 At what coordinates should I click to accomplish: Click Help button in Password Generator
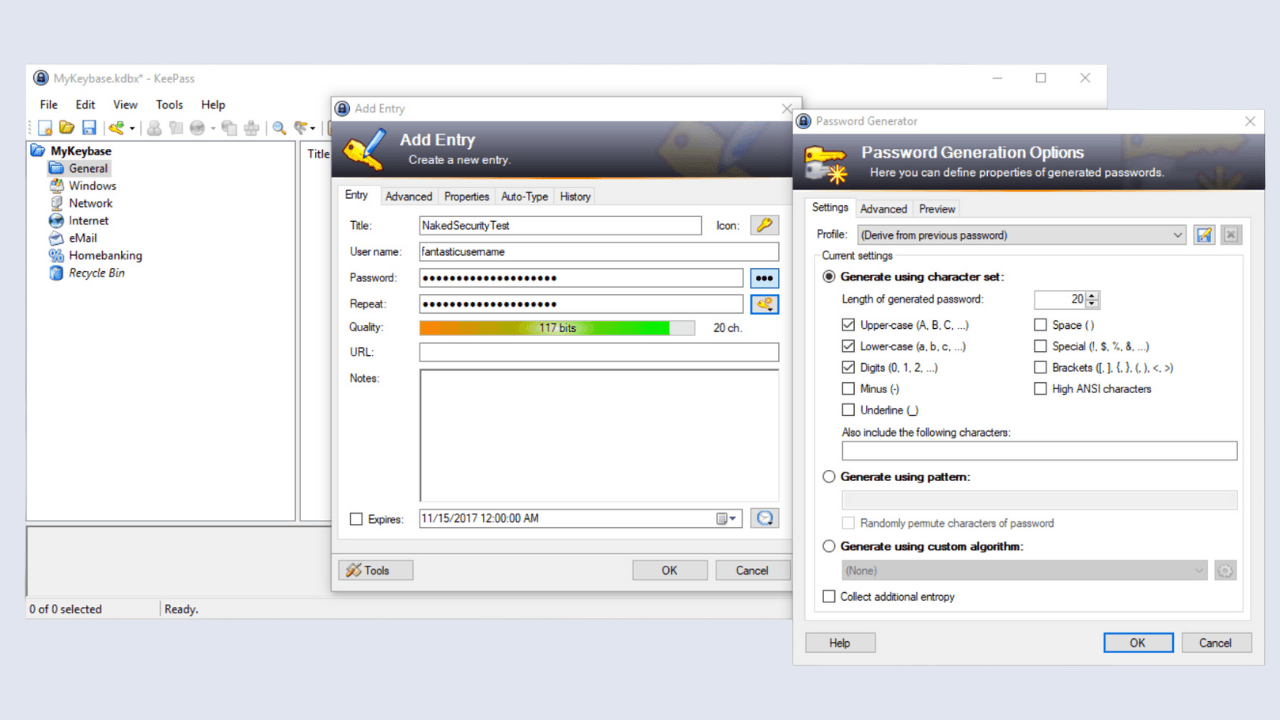coord(840,643)
